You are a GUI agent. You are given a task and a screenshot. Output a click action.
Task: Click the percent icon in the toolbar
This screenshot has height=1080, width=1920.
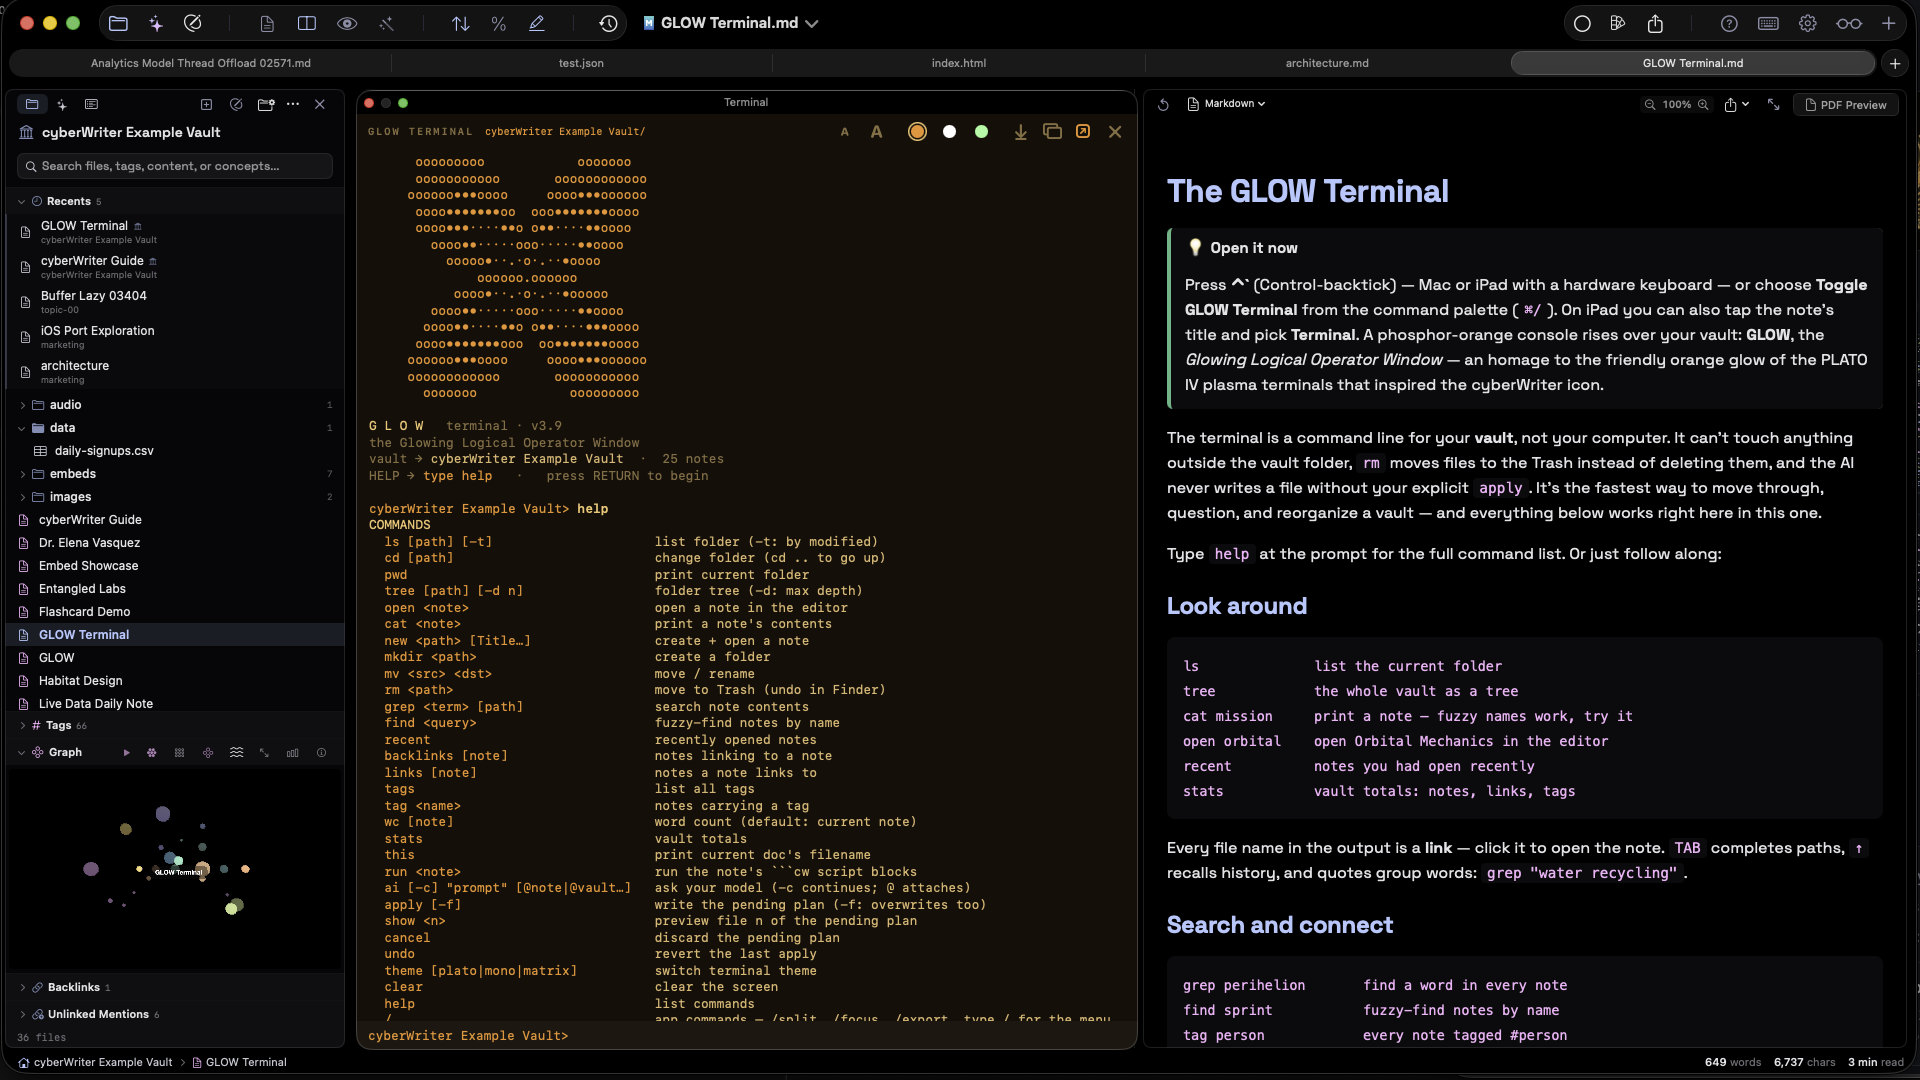tap(498, 23)
